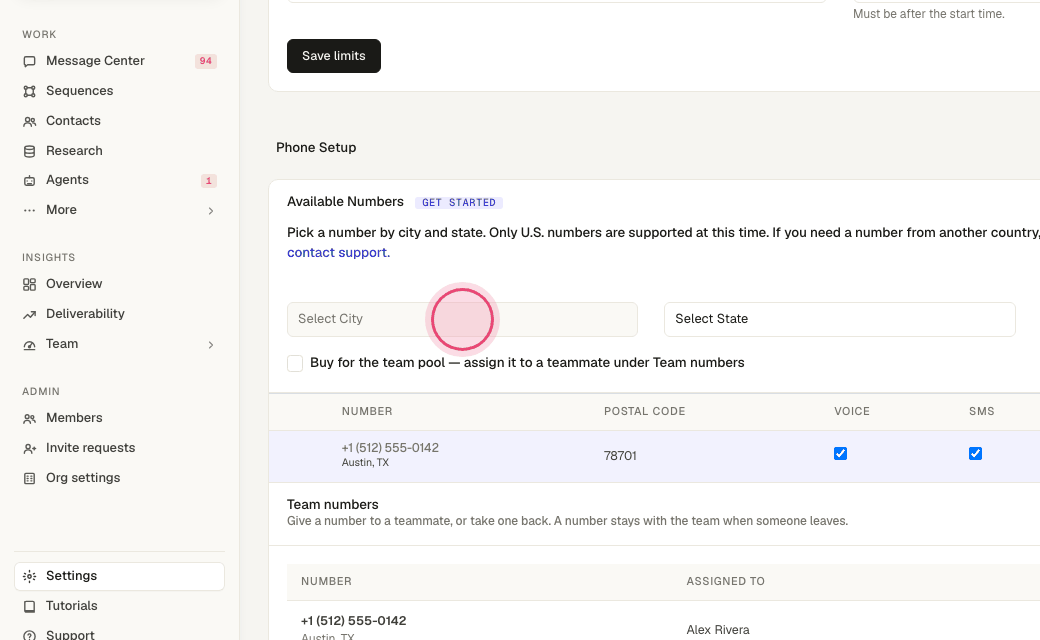Expand the Team insights chevron
The height and width of the screenshot is (640, 1040).
[211, 345]
